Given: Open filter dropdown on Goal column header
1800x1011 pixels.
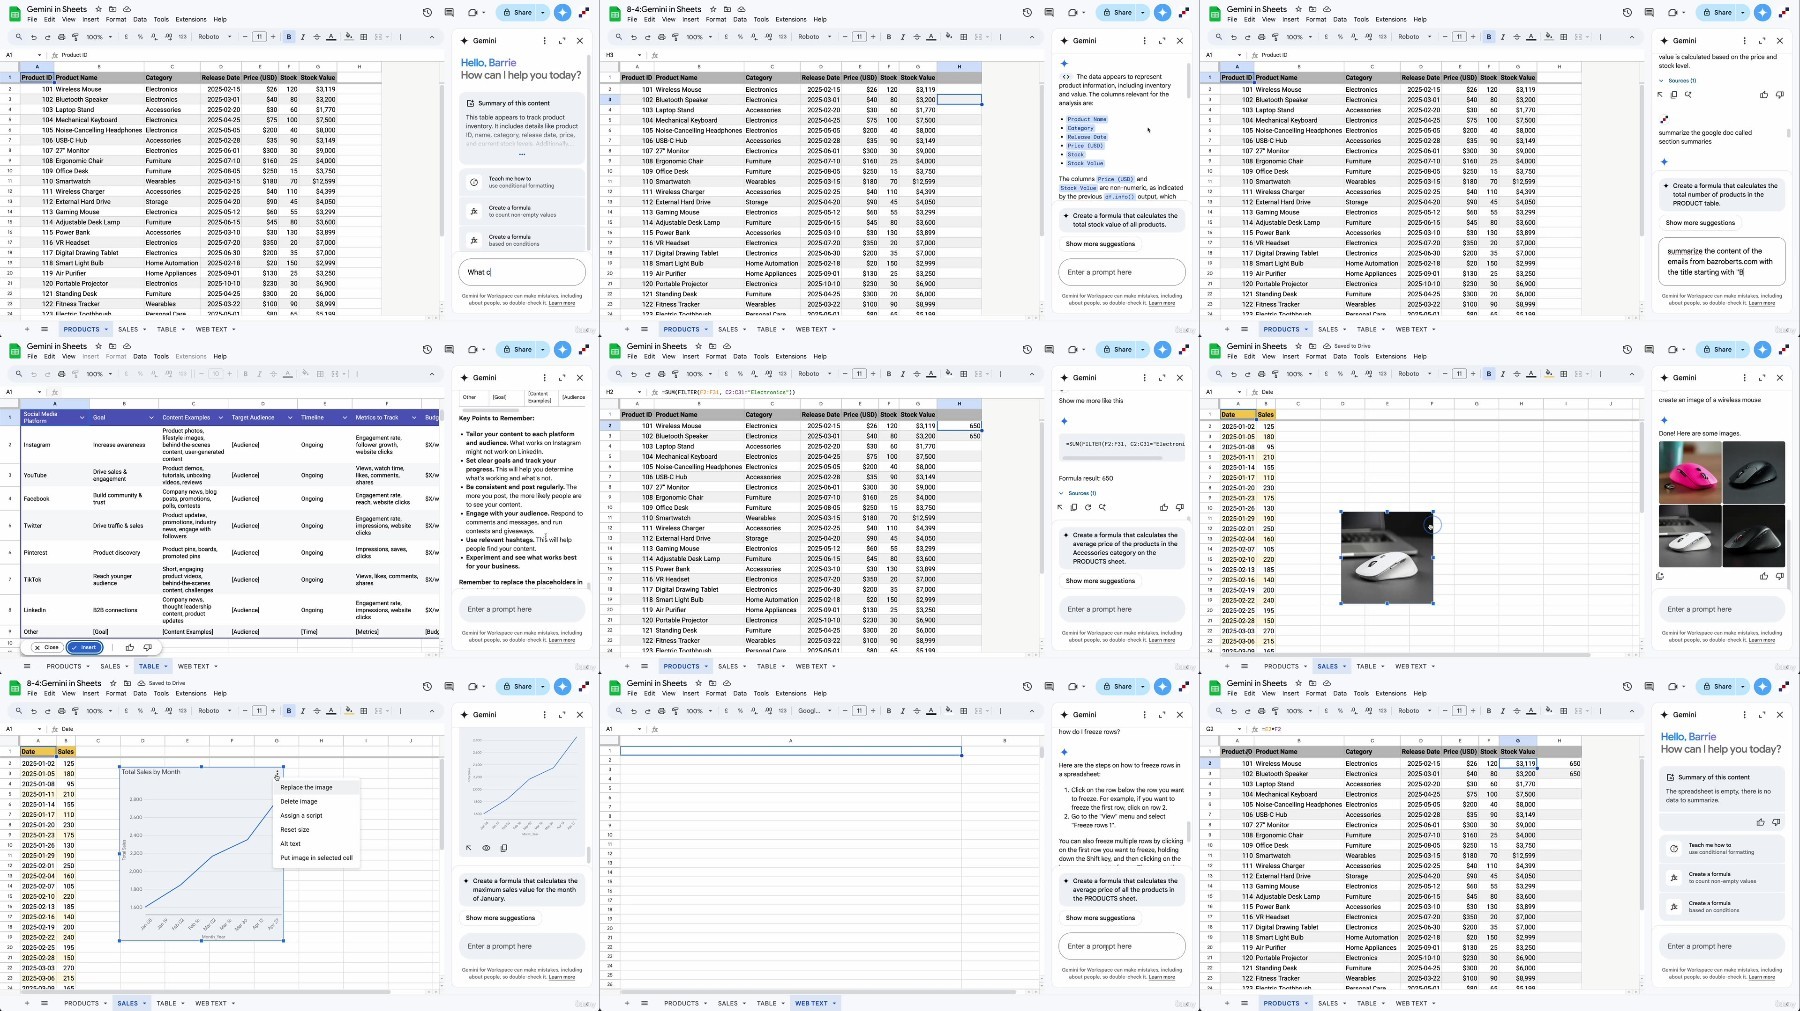Looking at the screenshot, I should click(151, 417).
